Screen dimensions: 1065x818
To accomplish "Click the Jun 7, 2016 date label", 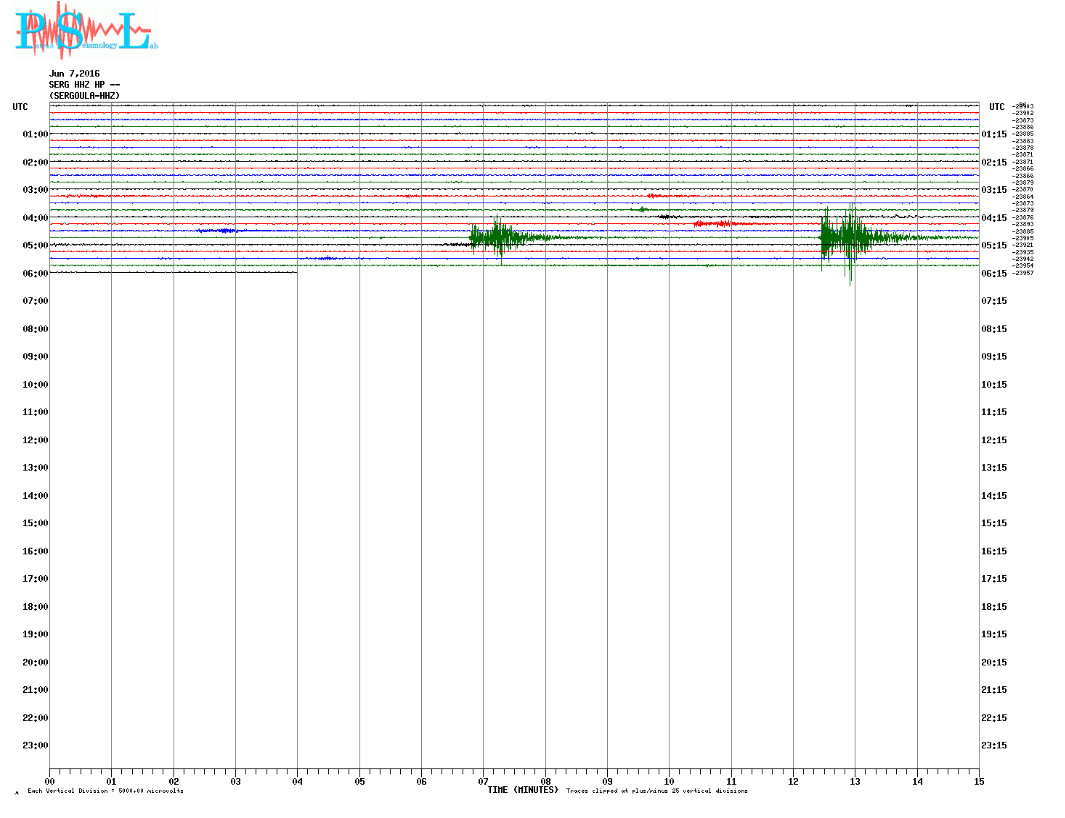I will click(74, 74).
